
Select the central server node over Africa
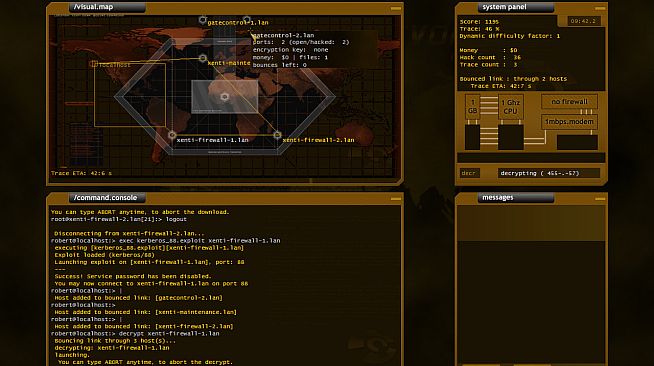(x=224, y=97)
